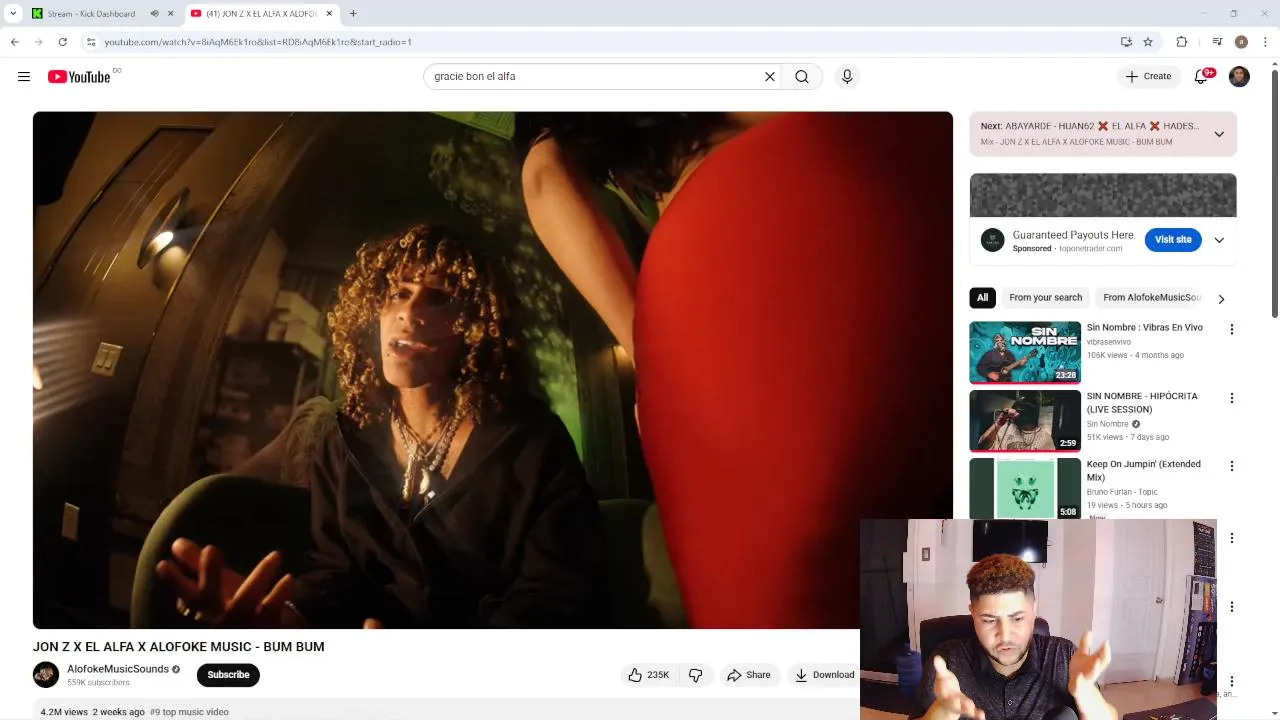Open the Chrome extensions puzzle icon
The width and height of the screenshot is (1280, 720).
(x=1182, y=42)
